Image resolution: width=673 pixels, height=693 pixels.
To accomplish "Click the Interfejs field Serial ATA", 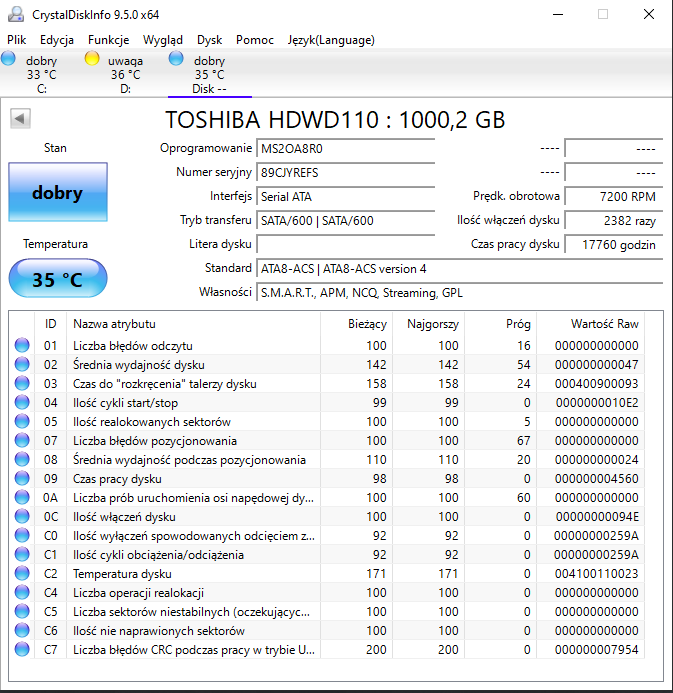I will coord(346,196).
